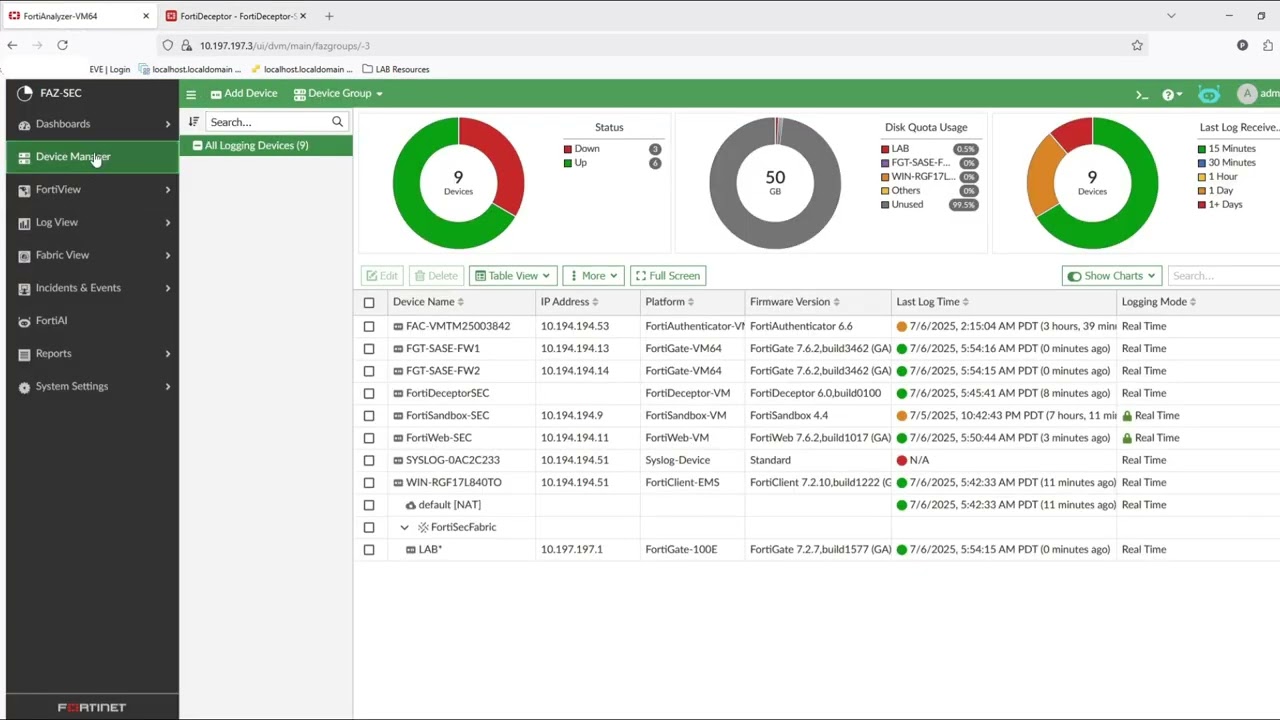1280x720 pixels.
Task: Open the CLI console icon
Action: coord(1142,94)
